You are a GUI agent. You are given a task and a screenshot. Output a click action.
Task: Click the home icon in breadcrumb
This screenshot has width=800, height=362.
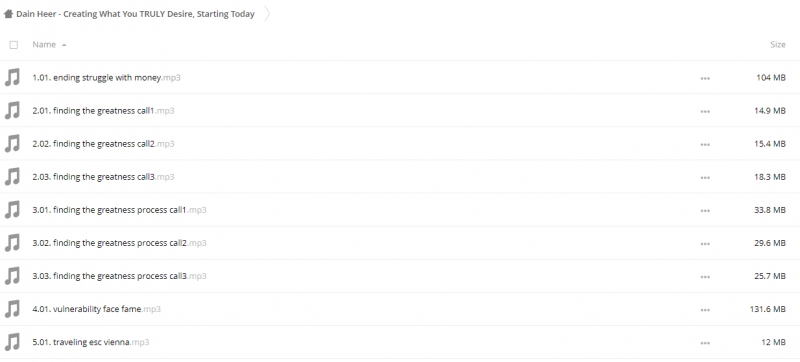[x=8, y=14]
